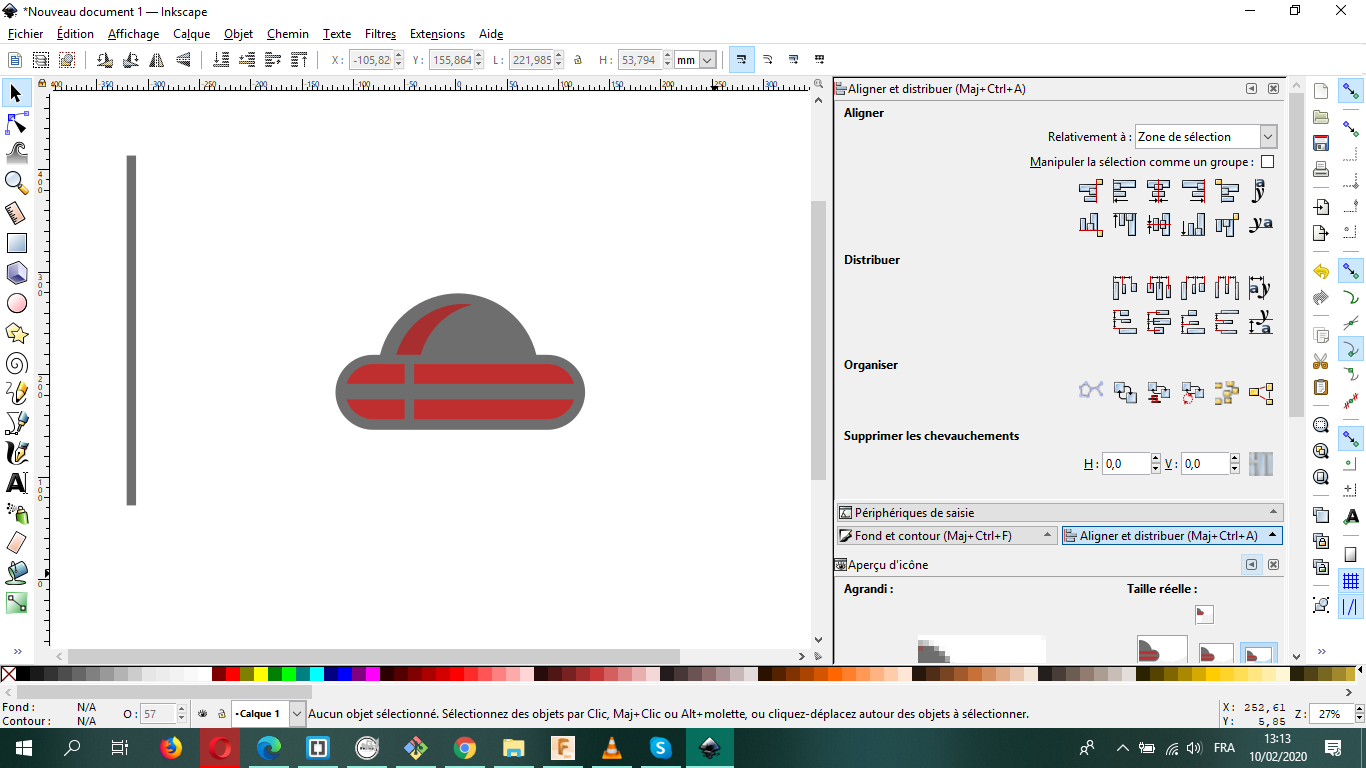Screen dimensions: 1366x768
Task: Select the Text tool
Action: coord(17,483)
